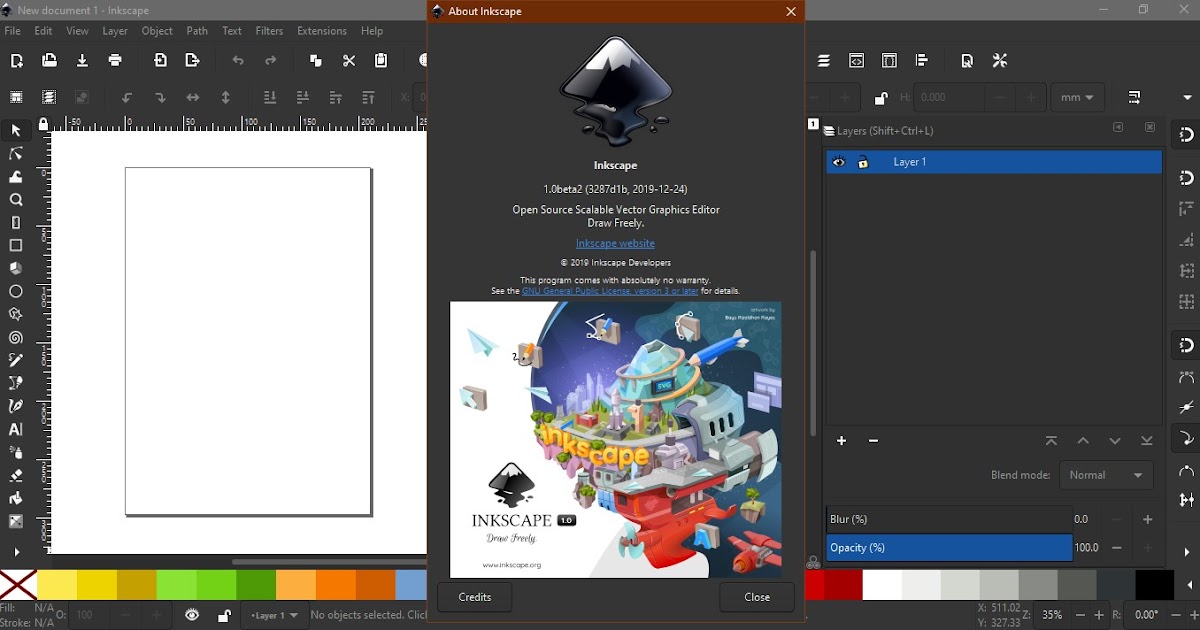Select the Ellipse circle tool
The height and width of the screenshot is (630, 1200).
click(x=16, y=292)
